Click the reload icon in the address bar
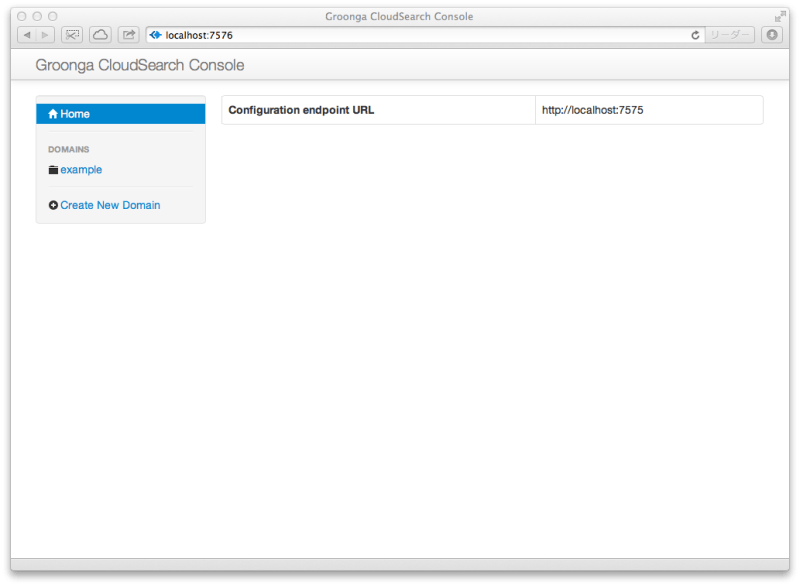 coord(695,34)
